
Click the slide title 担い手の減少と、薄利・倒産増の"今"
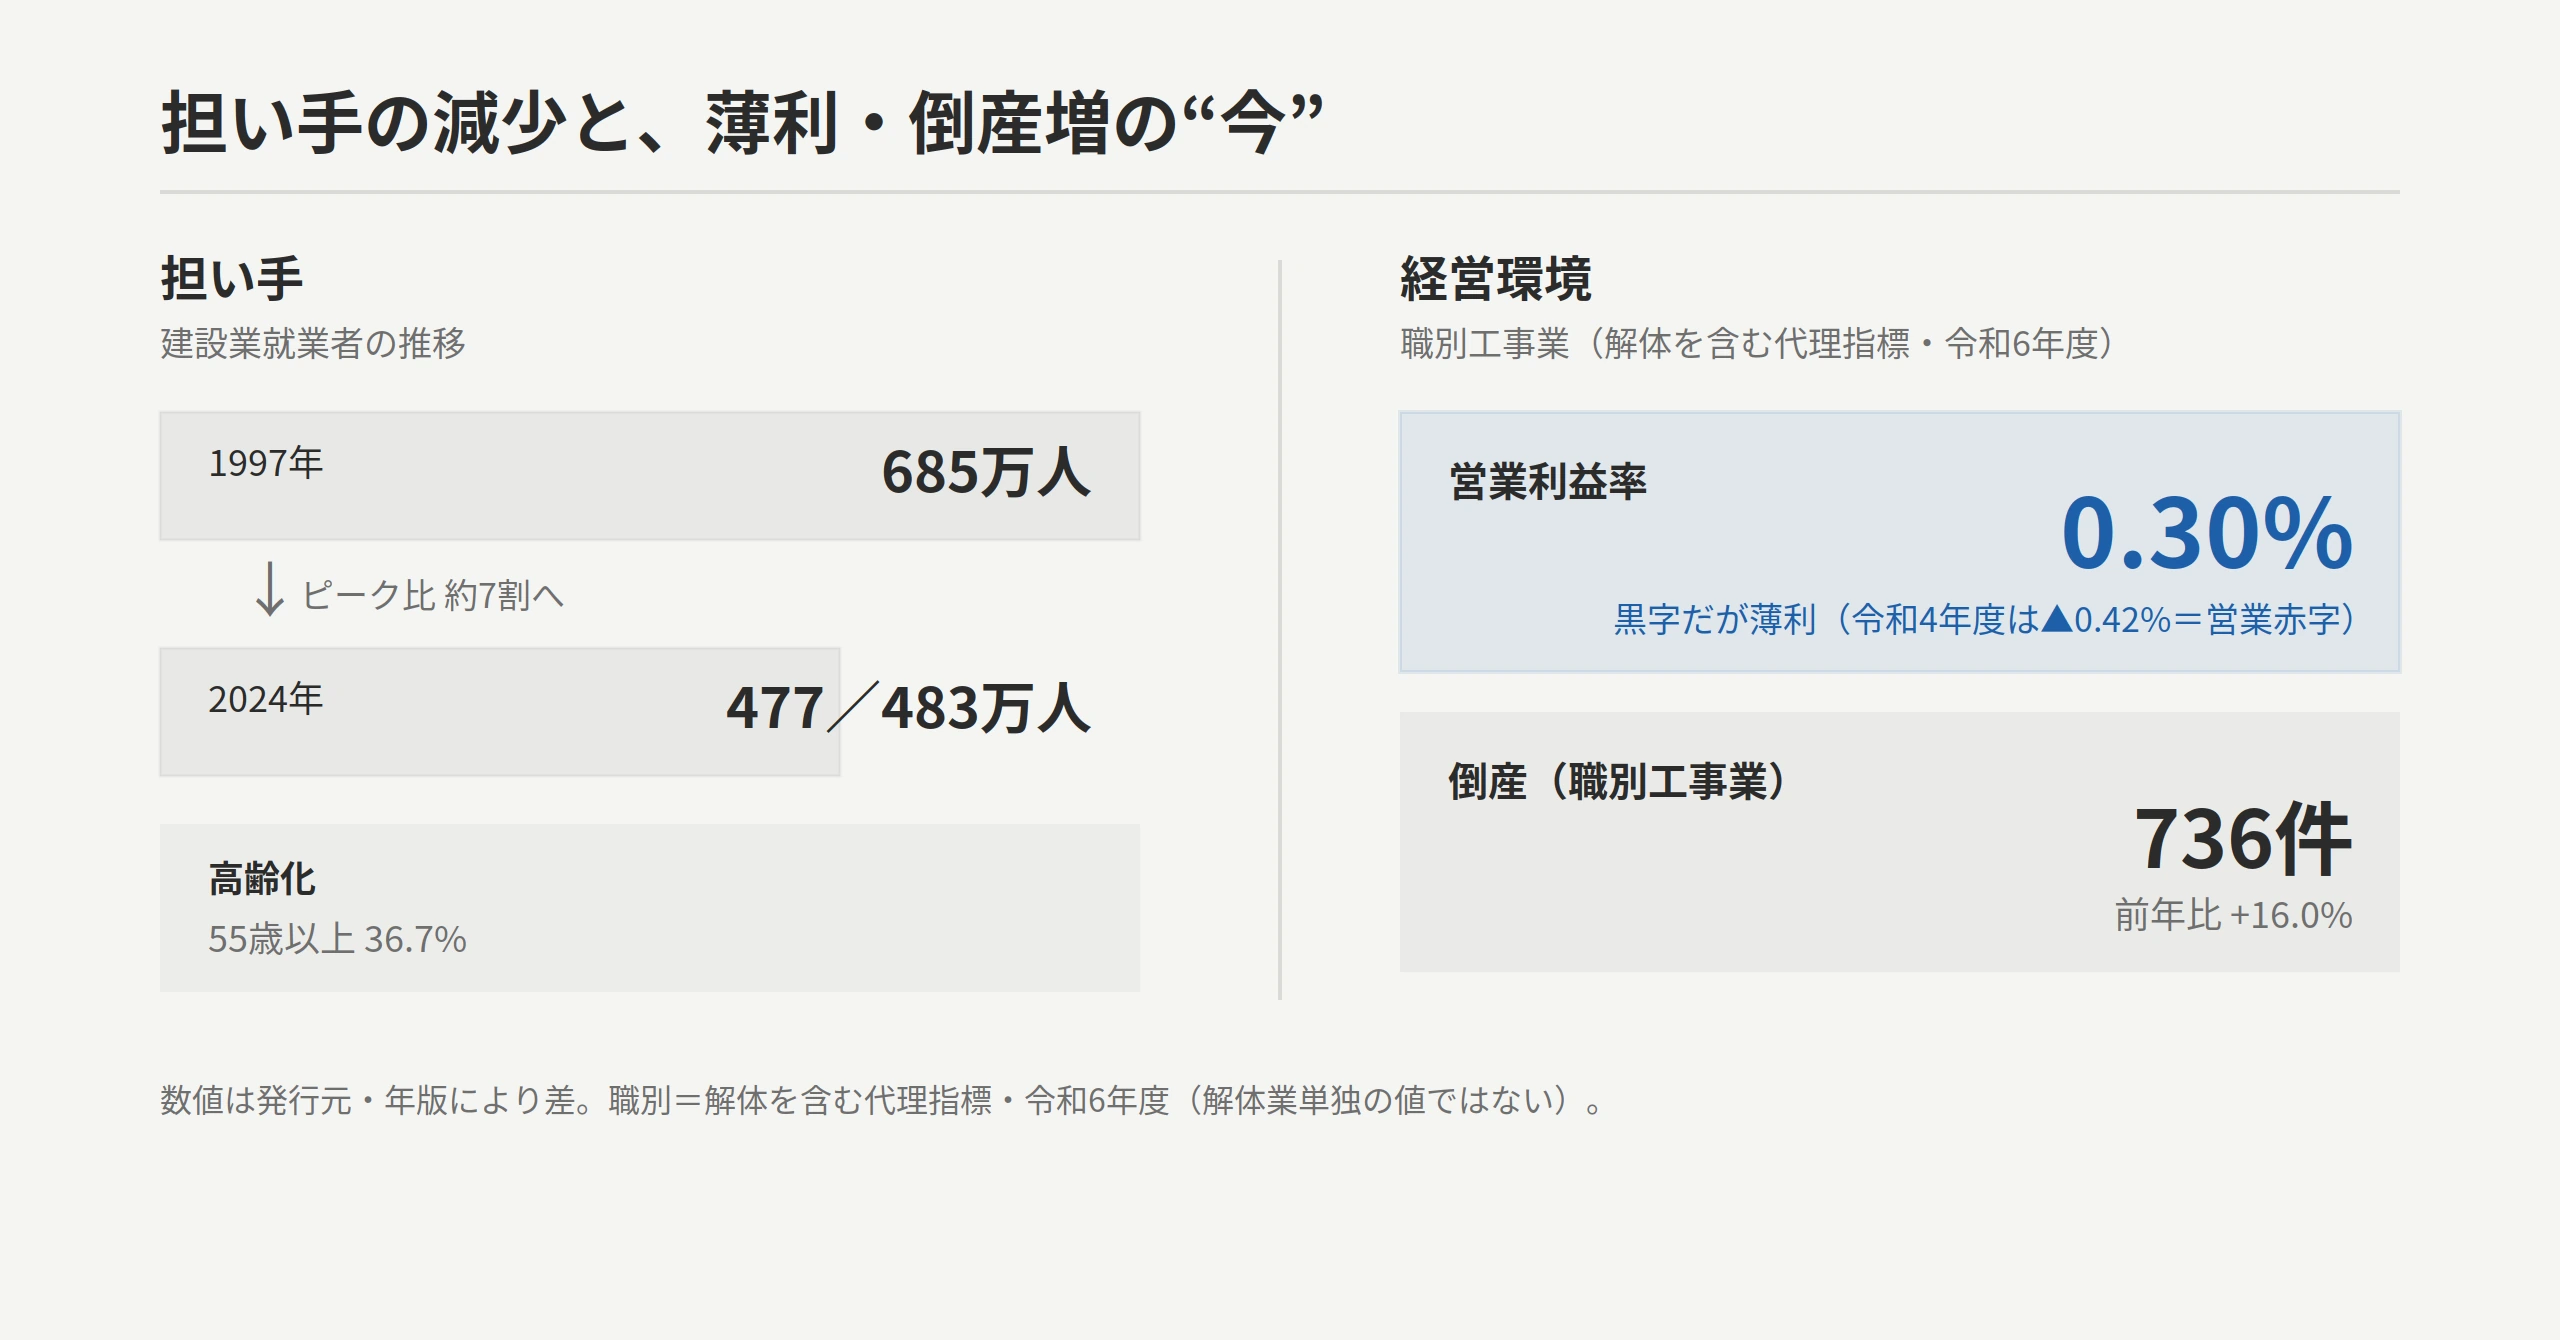click(x=742, y=123)
